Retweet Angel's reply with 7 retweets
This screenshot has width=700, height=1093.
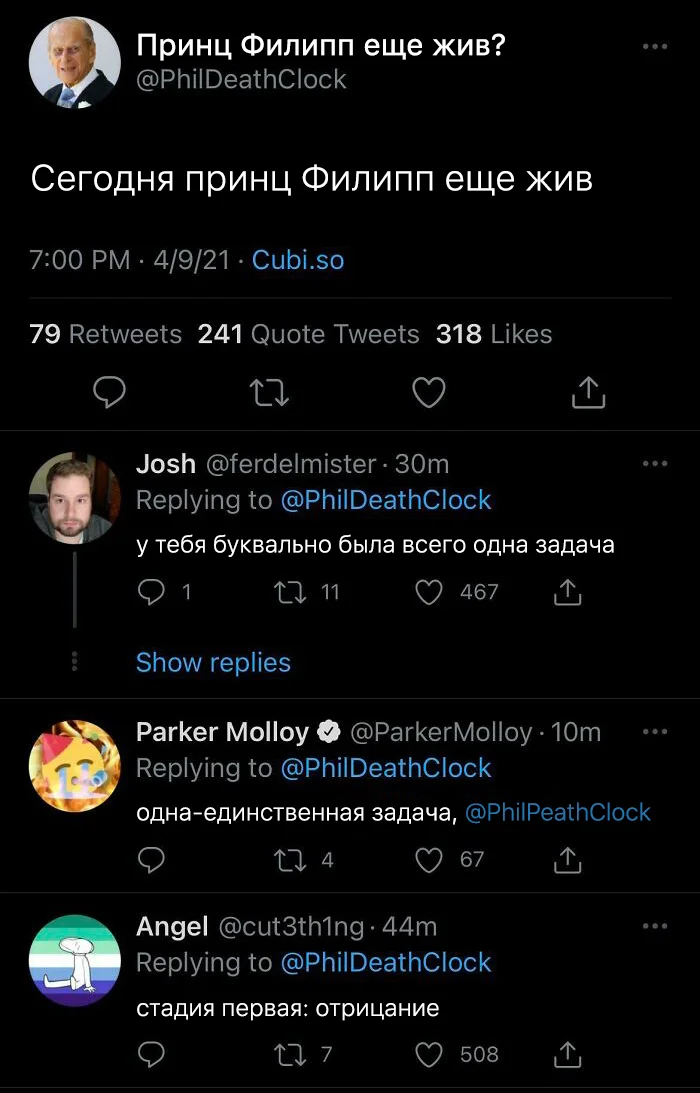tap(289, 1054)
